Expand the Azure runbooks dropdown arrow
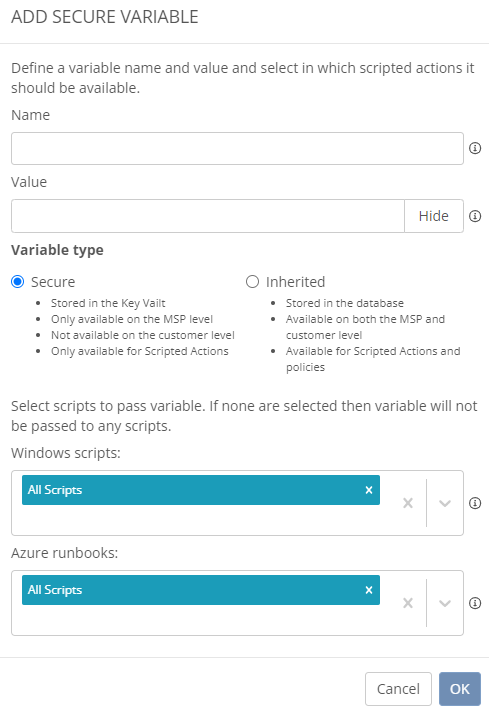 (x=445, y=603)
